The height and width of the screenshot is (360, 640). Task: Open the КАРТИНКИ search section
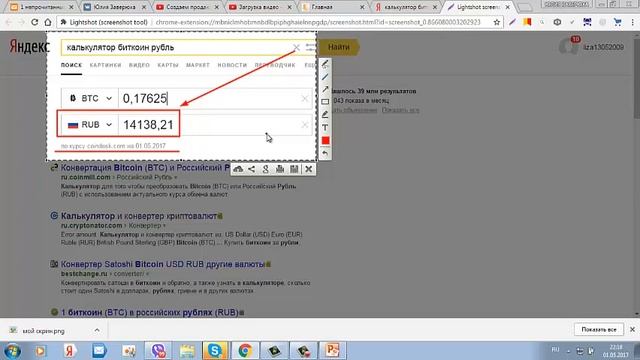pos(106,65)
